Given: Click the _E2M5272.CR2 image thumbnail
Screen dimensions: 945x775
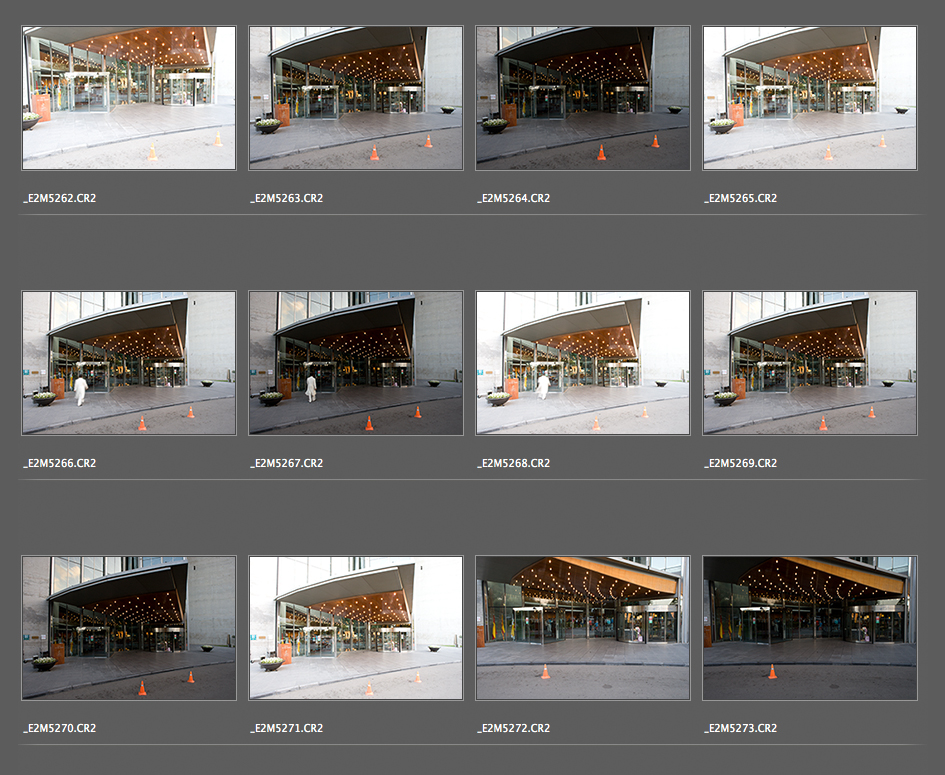Looking at the screenshot, I should [583, 628].
